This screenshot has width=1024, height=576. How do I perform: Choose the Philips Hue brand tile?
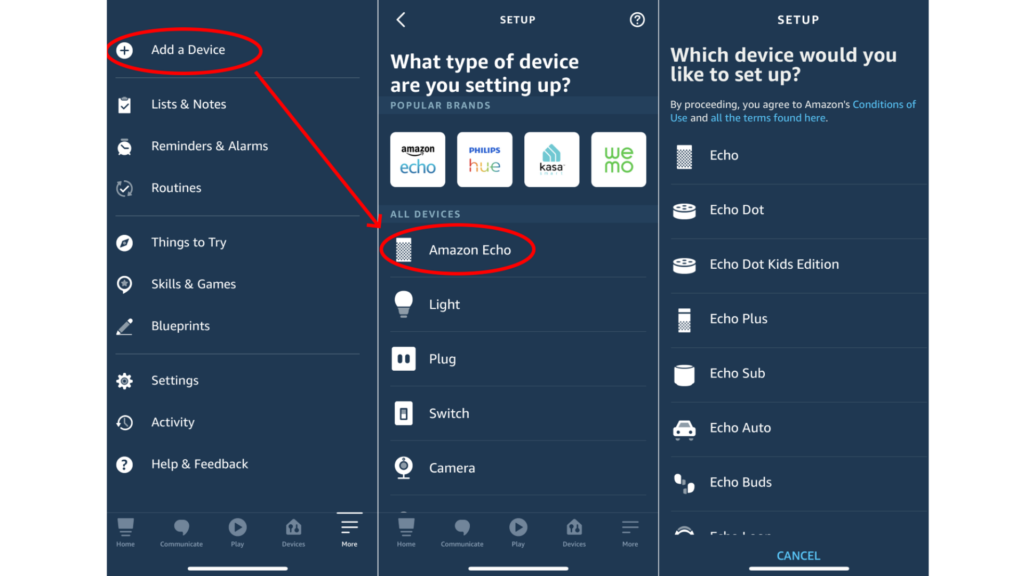tap(485, 159)
